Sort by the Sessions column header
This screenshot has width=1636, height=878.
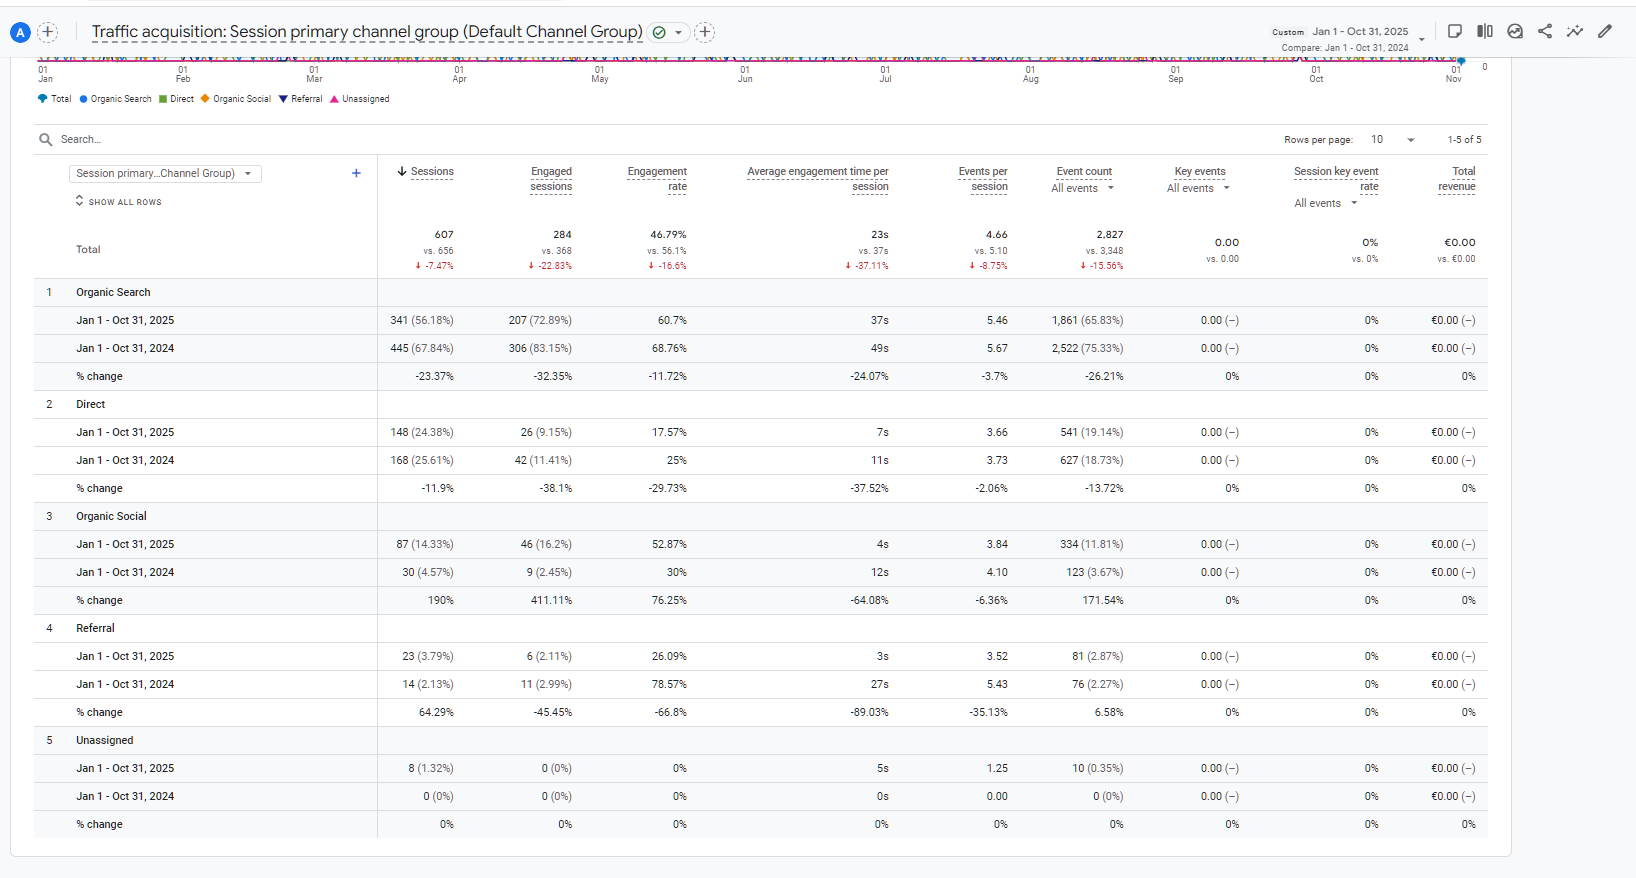(431, 172)
